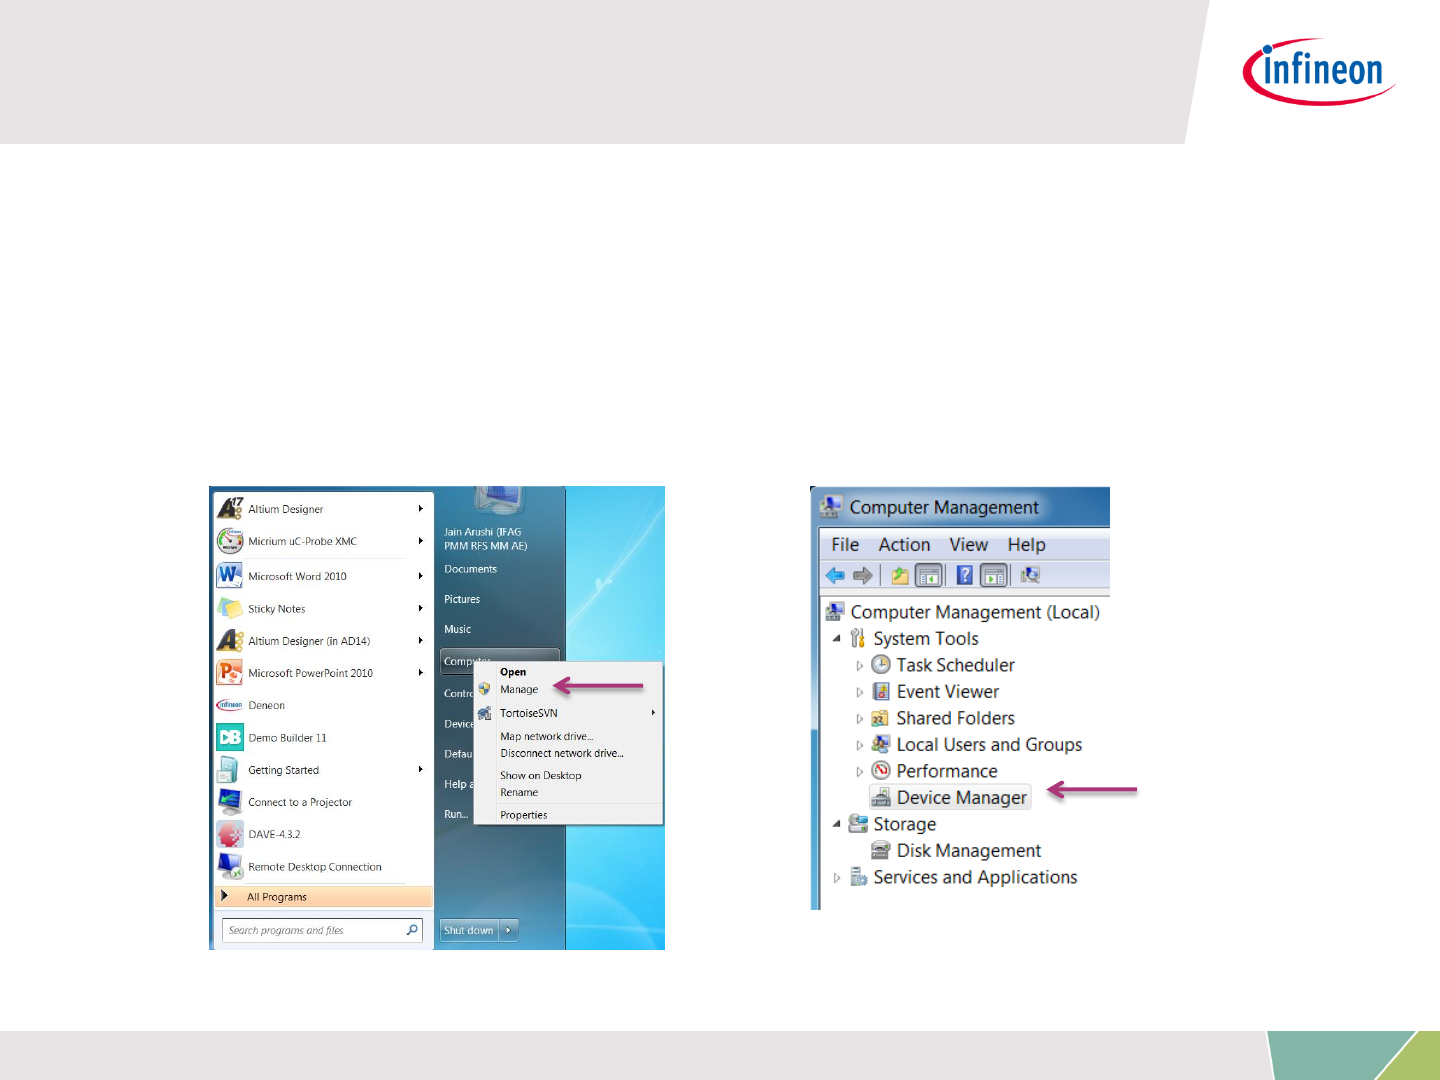1440x1080 pixels.
Task: Expand the Local Users and Groups triangle
Action: (859, 745)
